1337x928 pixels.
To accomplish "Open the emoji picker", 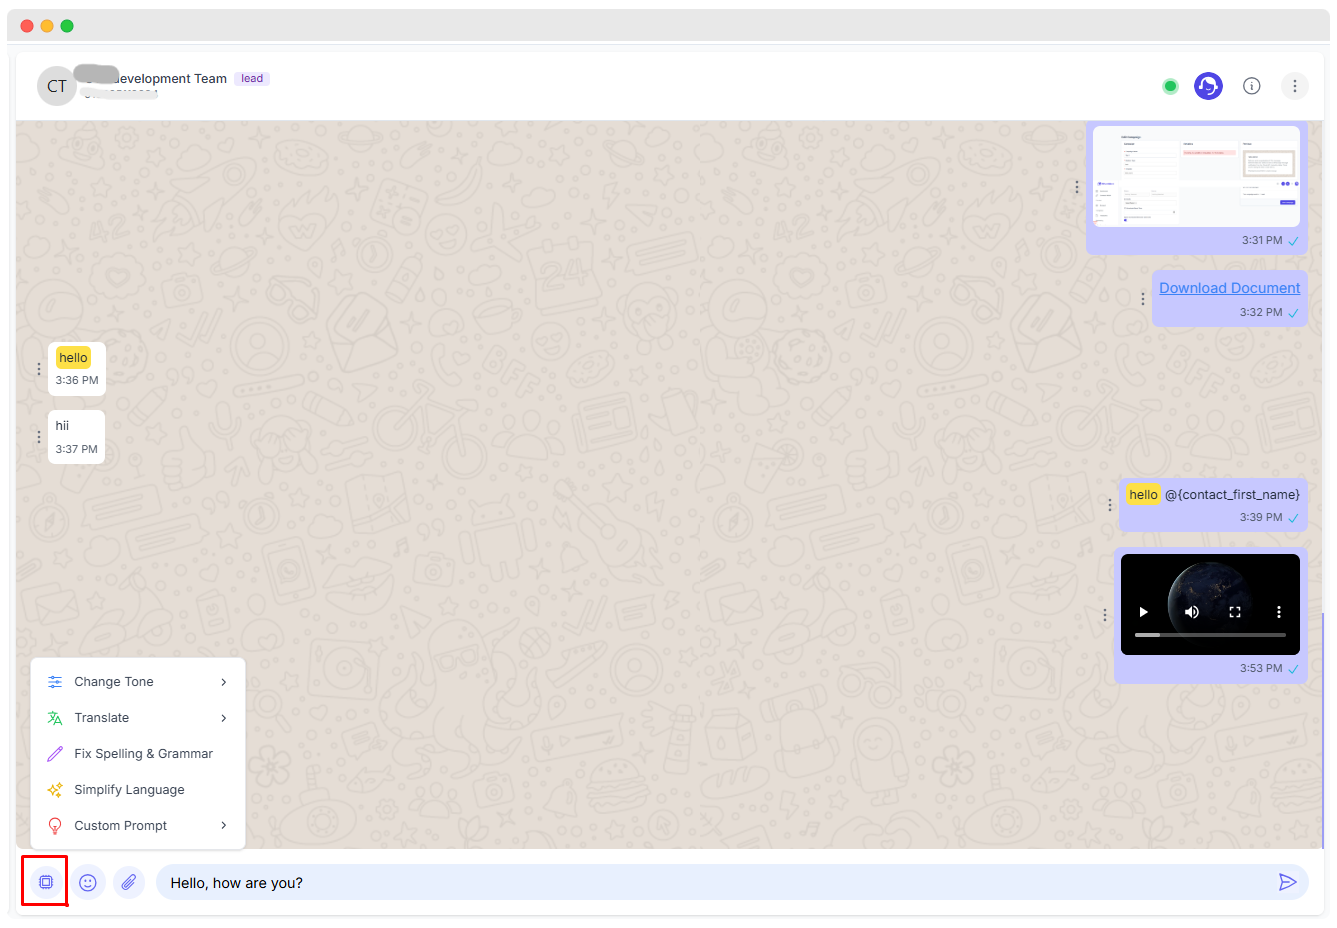I will [88, 882].
